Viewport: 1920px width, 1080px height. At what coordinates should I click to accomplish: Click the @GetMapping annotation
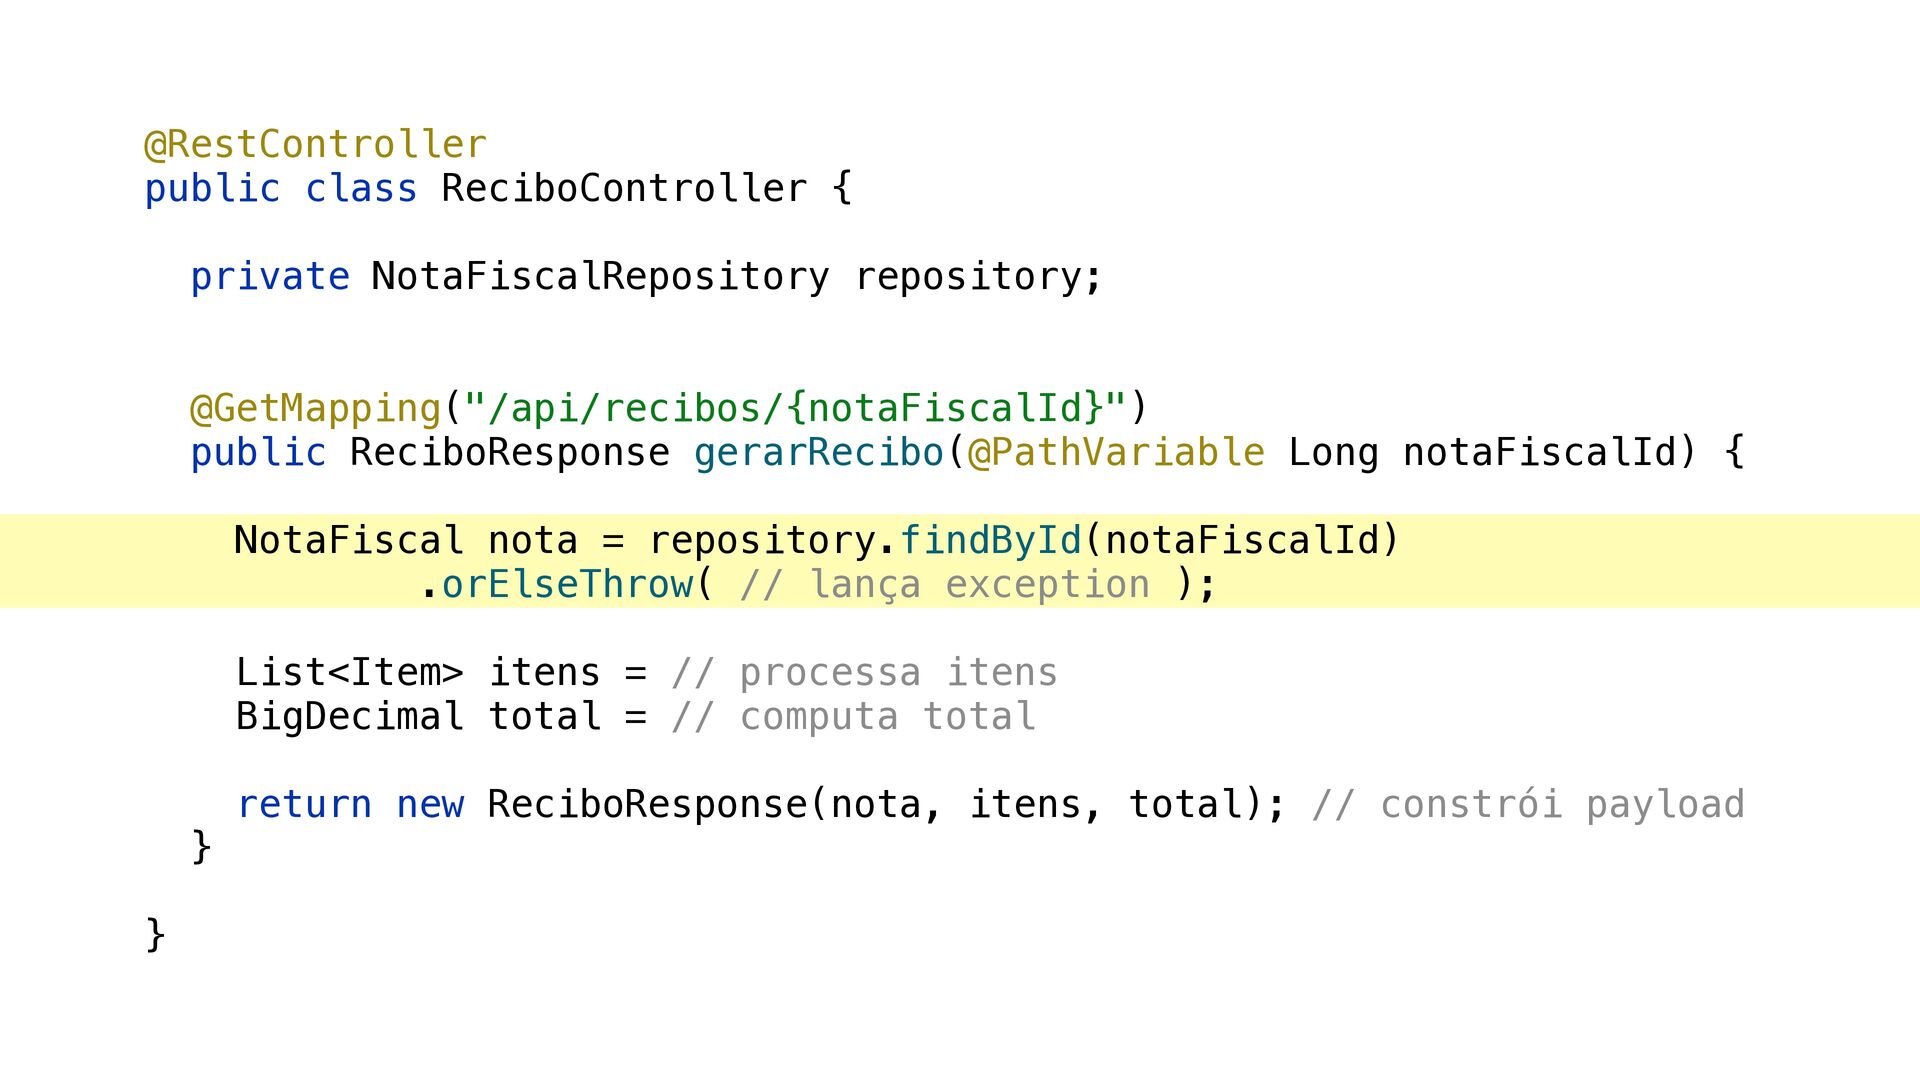point(316,409)
